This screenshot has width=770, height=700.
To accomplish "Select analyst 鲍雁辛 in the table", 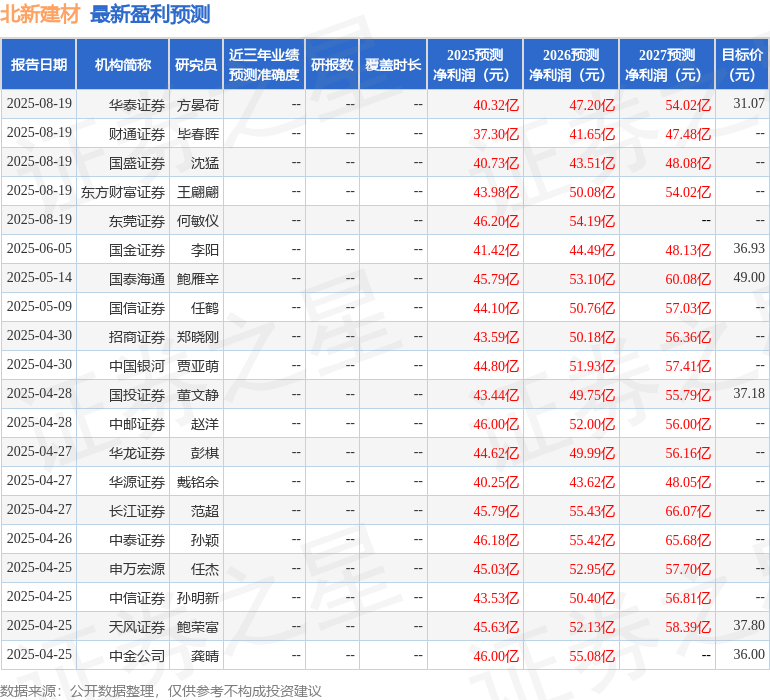I will (x=197, y=278).
